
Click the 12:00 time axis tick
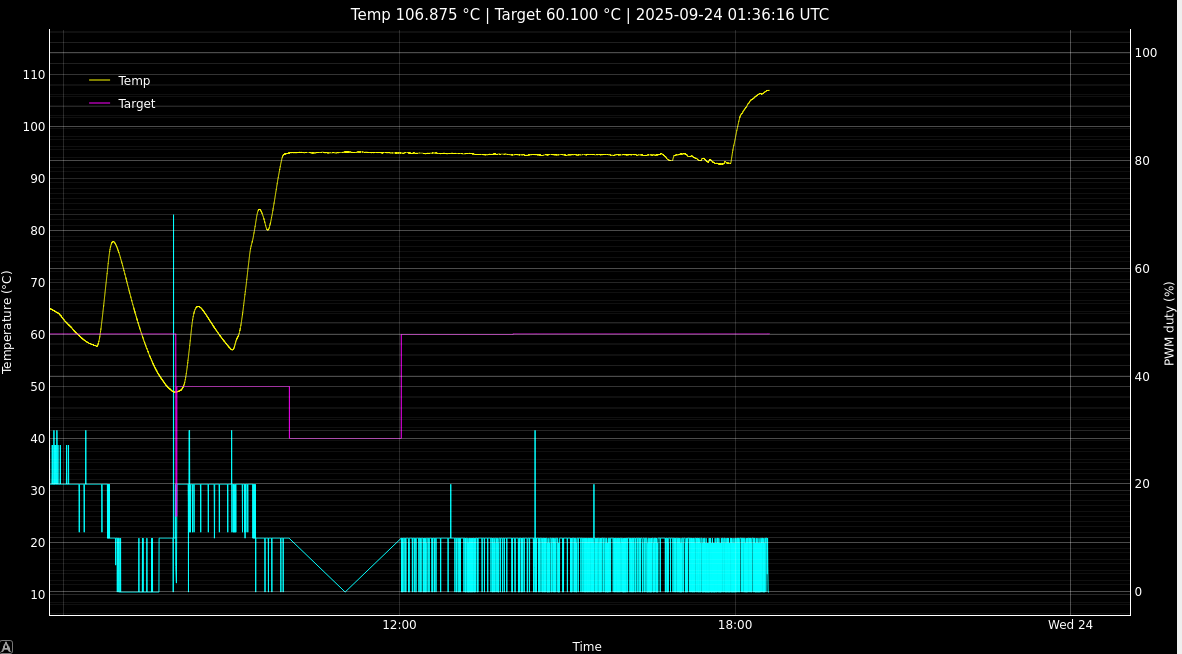400,625
